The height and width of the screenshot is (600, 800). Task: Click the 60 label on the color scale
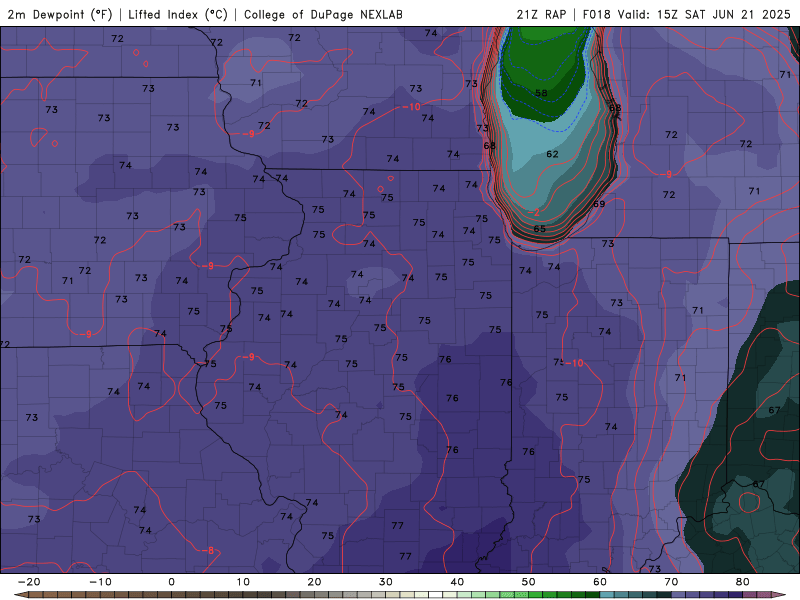tap(600, 582)
